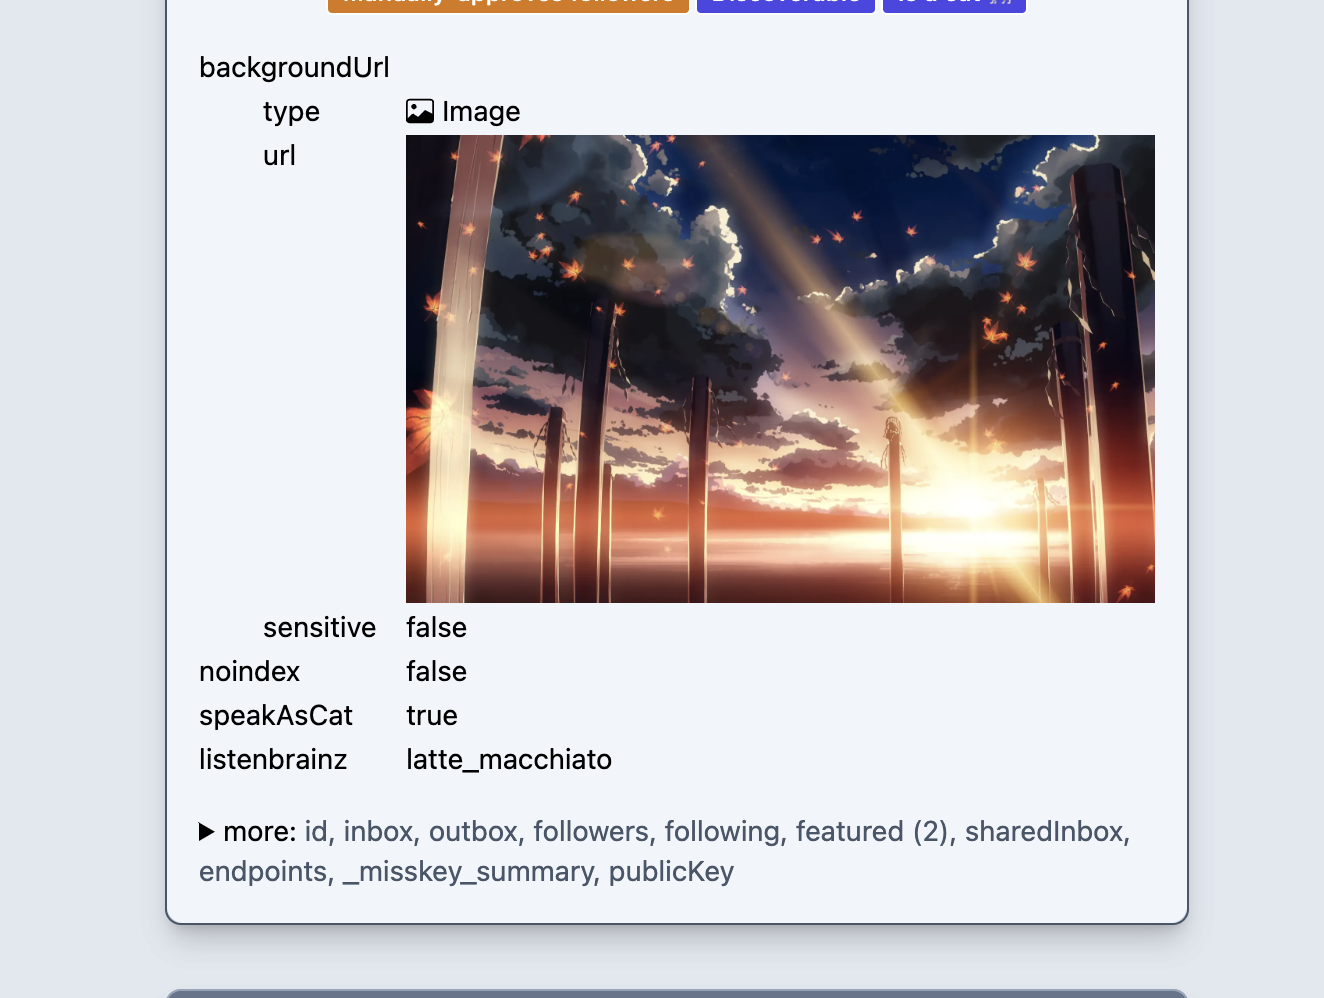Click 'outbox' in the more list
Image resolution: width=1324 pixels, height=998 pixels.
(472, 831)
